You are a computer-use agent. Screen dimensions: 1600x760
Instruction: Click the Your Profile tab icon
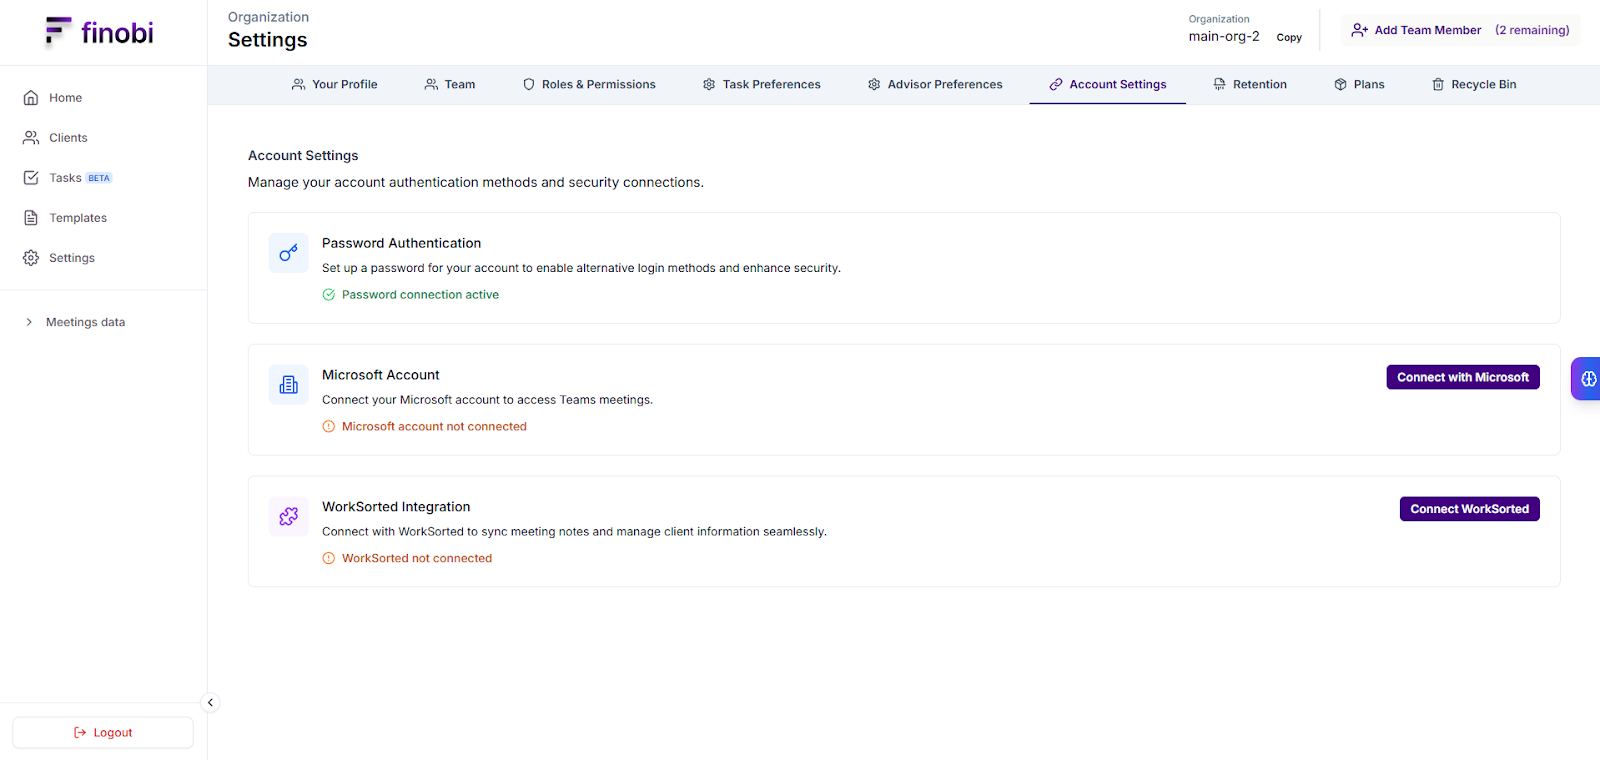tap(298, 85)
